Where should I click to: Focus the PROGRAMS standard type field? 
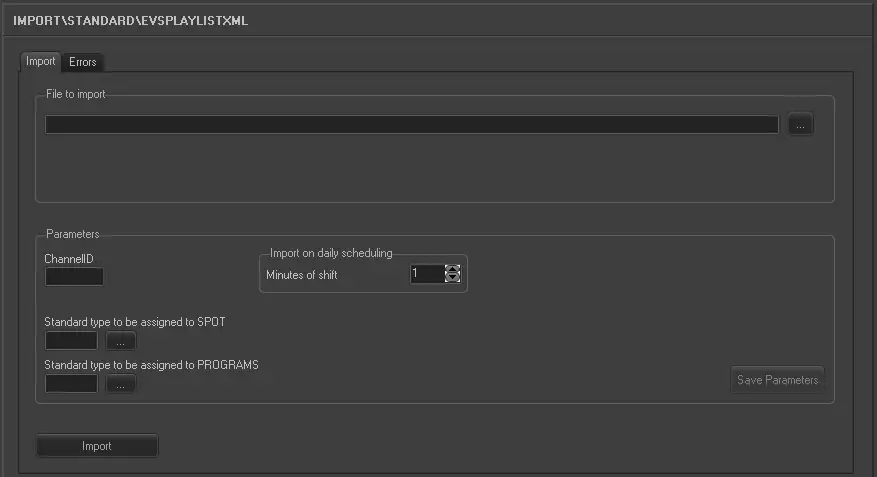tap(71, 384)
